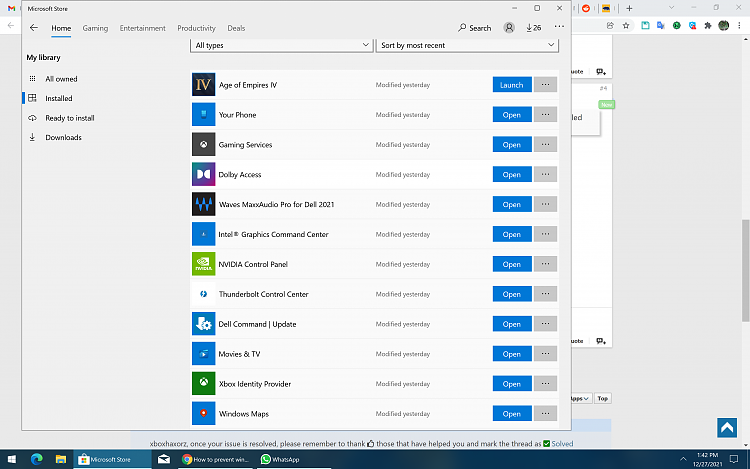Screen dimensions: 750x469
Task: Open Microsoft Edge from the taskbar
Action: 36,459
